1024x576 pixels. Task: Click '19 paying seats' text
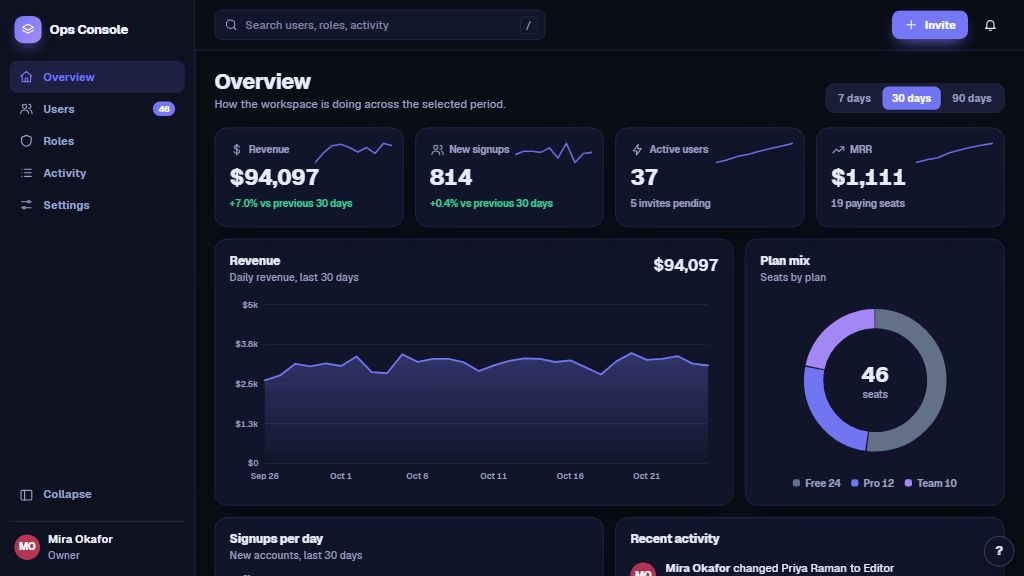coord(868,203)
